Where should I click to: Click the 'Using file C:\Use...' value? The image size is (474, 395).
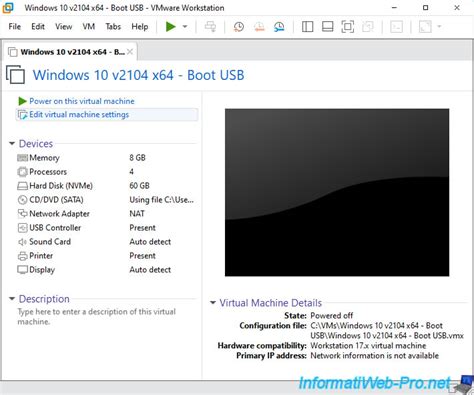tap(161, 200)
